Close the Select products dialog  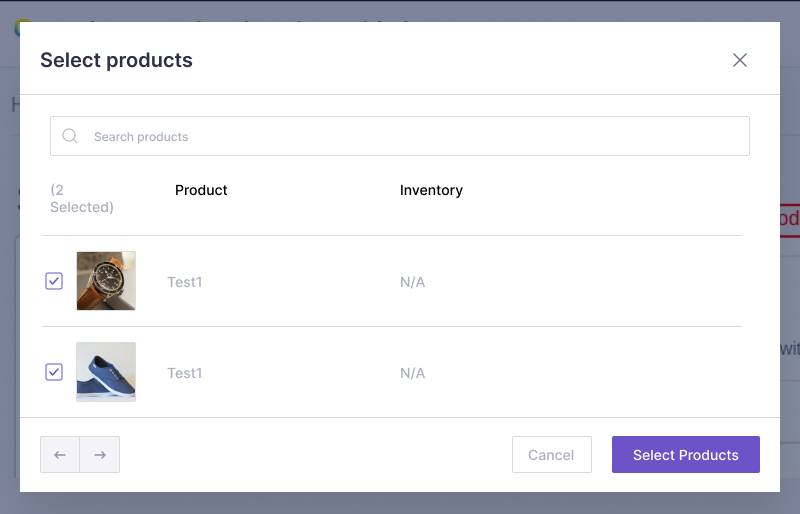point(740,60)
